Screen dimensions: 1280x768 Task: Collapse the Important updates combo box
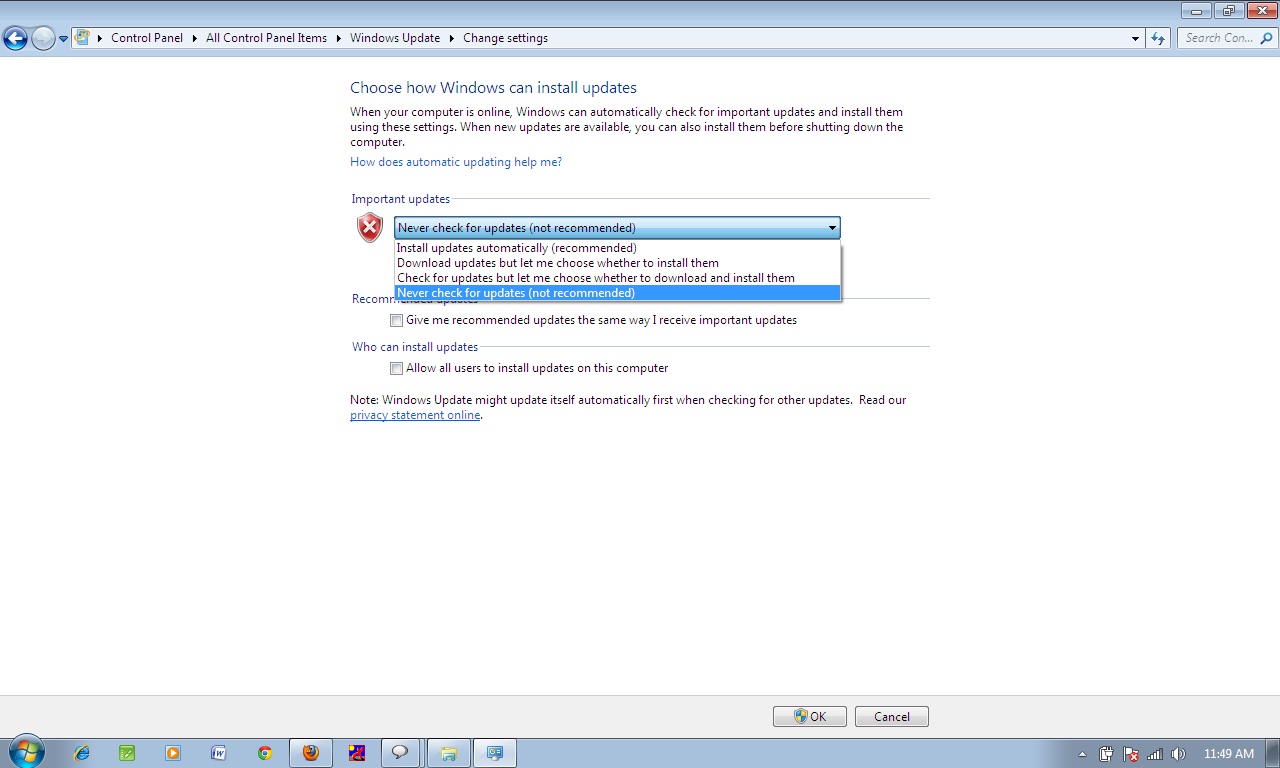click(x=617, y=228)
